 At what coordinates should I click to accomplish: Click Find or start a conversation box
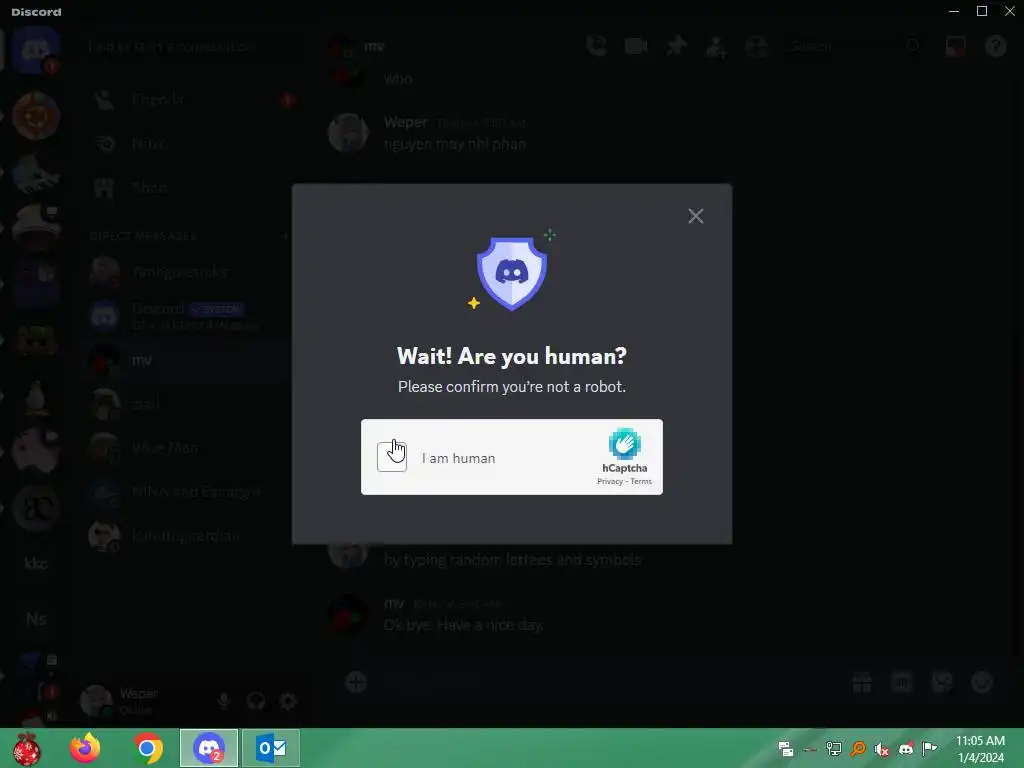click(x=189, y=46)
